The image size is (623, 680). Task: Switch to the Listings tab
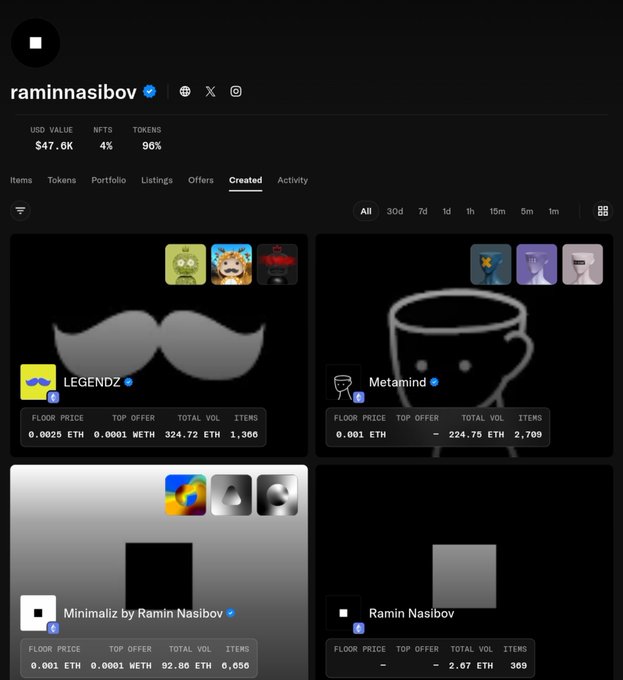pos(157,180)
